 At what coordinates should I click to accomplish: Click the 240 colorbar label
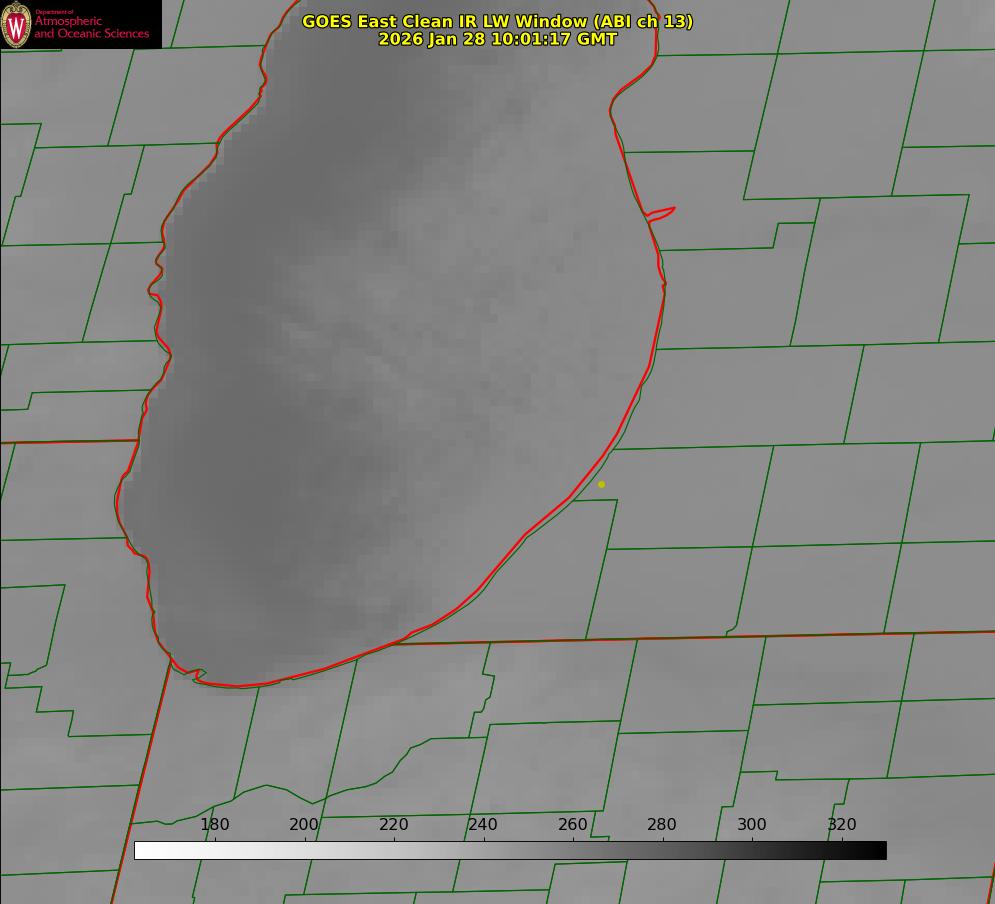click(x=483, y=824)
